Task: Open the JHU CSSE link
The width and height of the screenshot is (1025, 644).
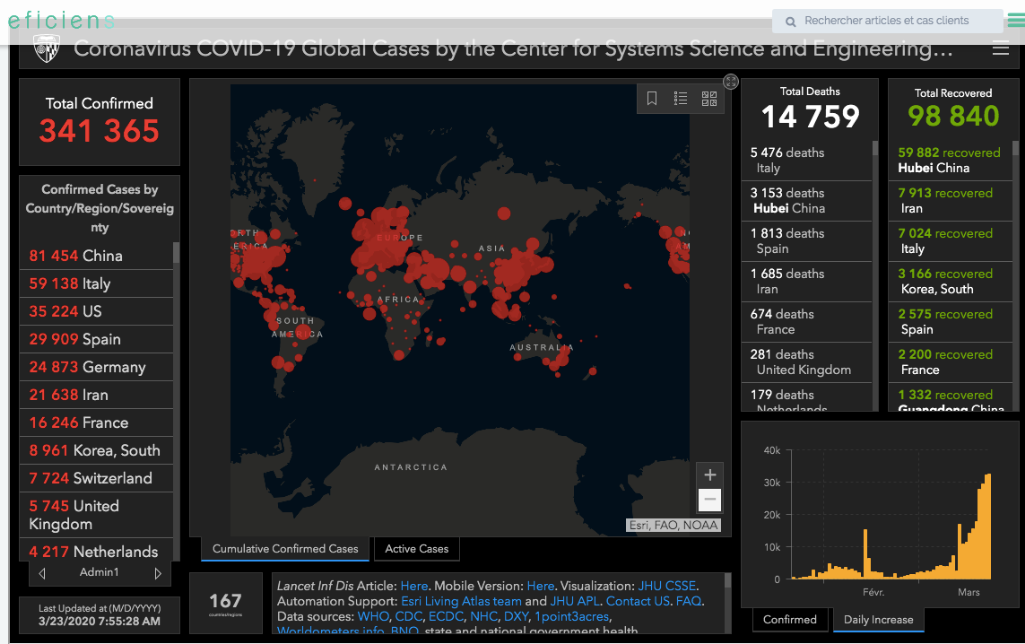Action: pyautogui.click(x=667, y=586)
